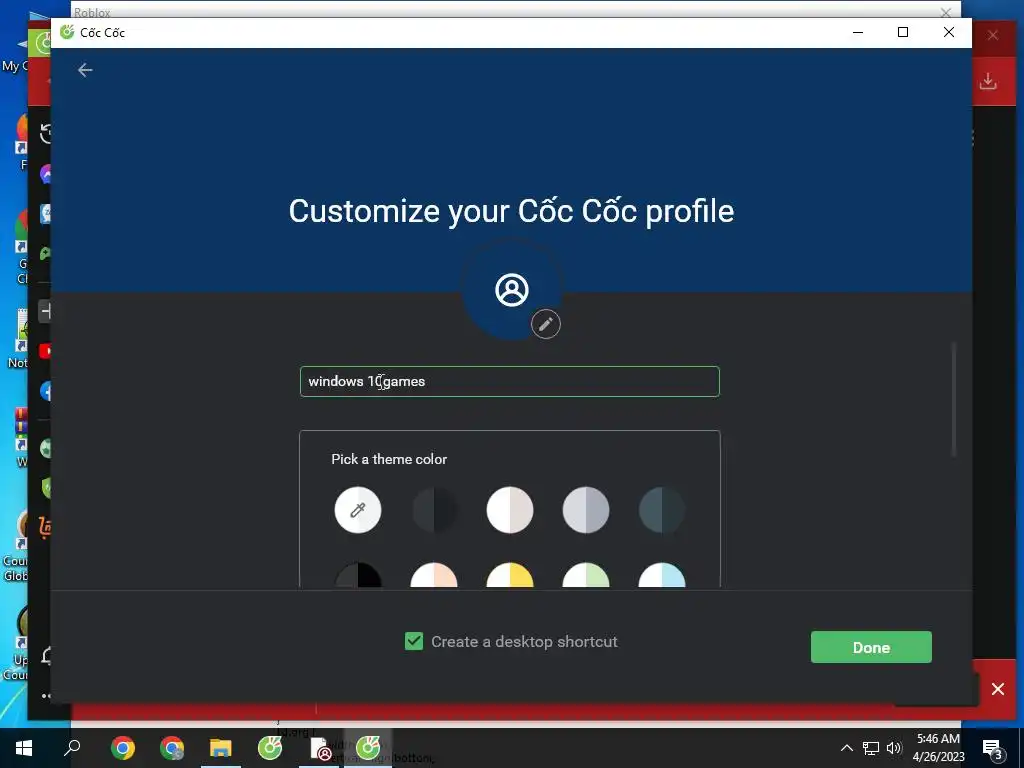Choose the light blue theme swatch
The width and height of the screenshot is (1024, 768).
[x=662, y=575]
